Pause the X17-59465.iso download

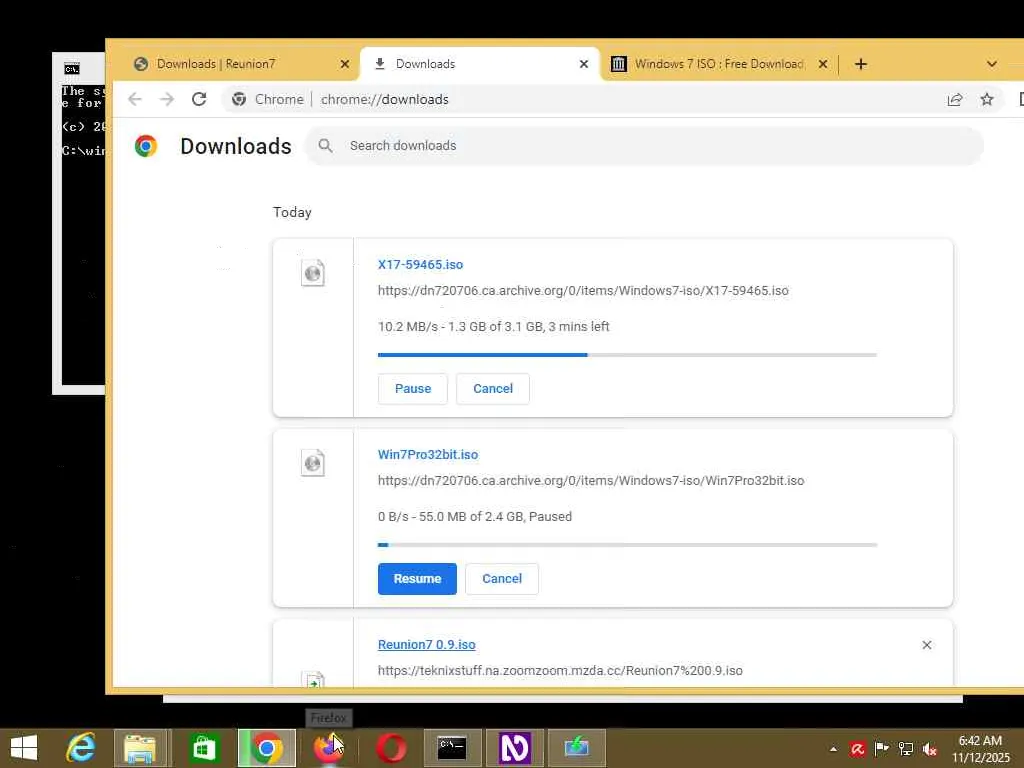pyautogui.click(x=413, y=389)
